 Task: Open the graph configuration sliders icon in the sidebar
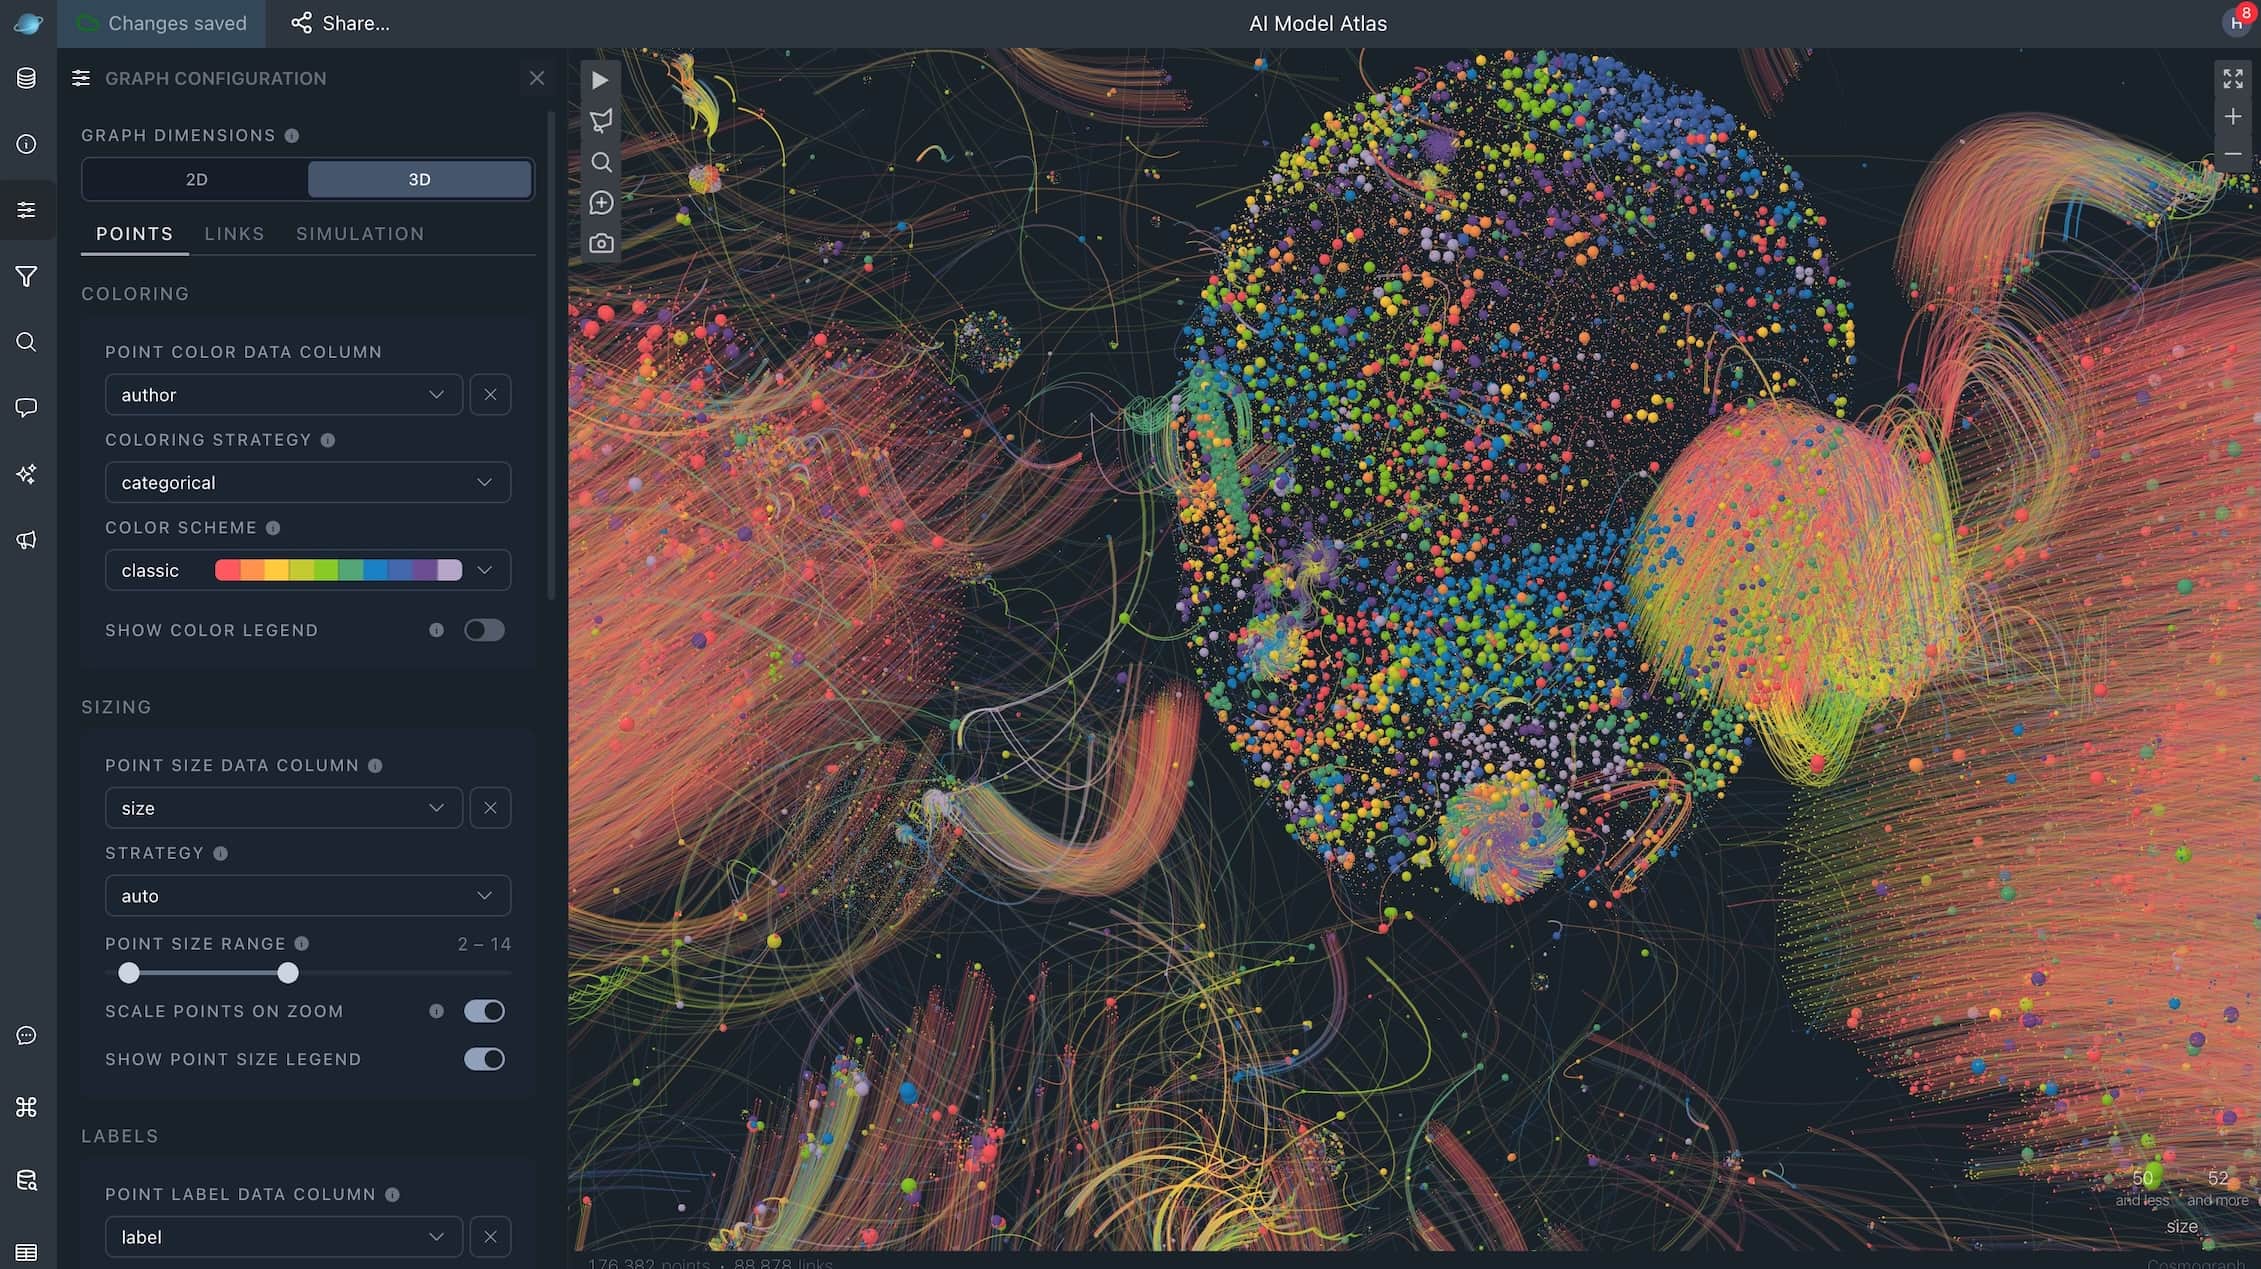(x=27, y=210)
